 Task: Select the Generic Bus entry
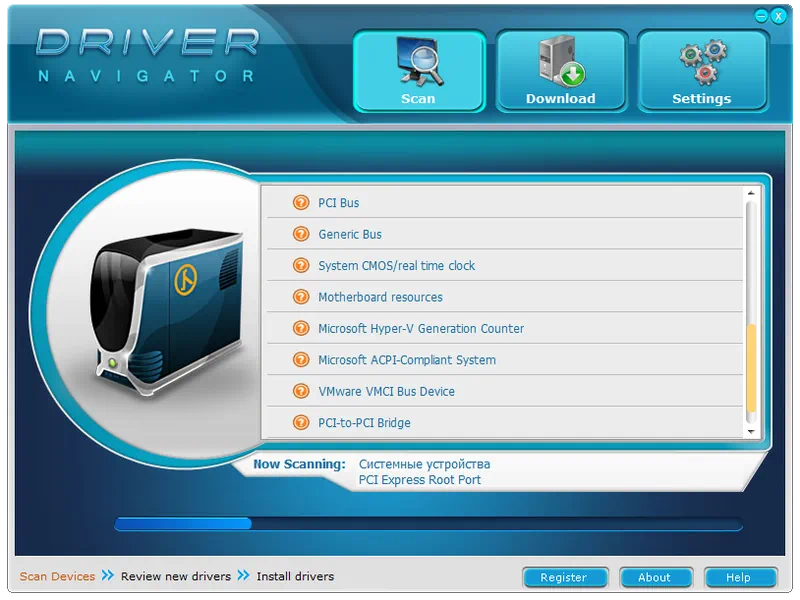[350, 235]
